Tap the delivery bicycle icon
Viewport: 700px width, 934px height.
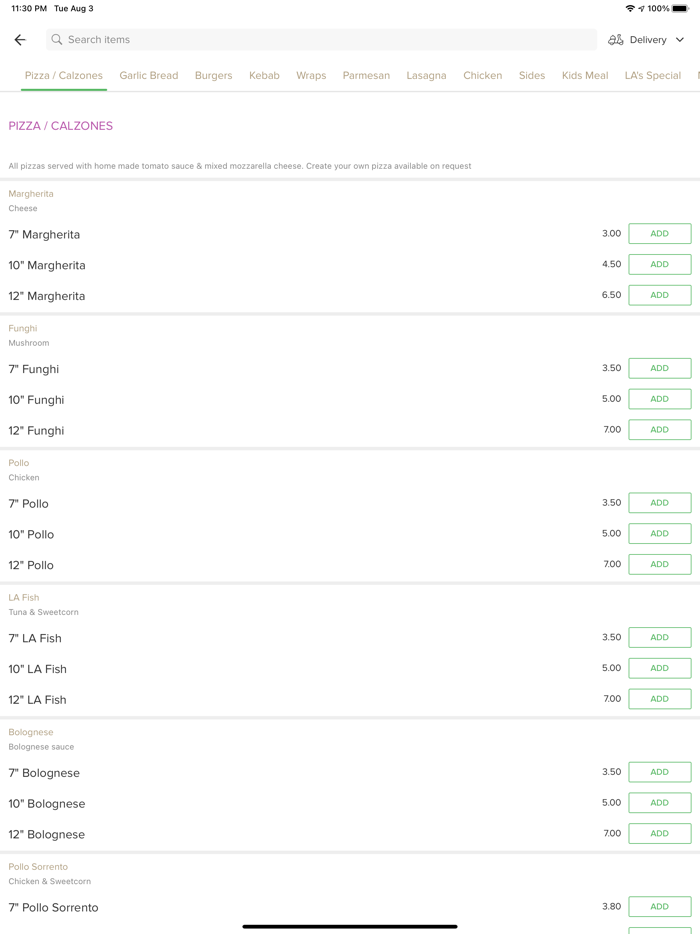point(616,40)
